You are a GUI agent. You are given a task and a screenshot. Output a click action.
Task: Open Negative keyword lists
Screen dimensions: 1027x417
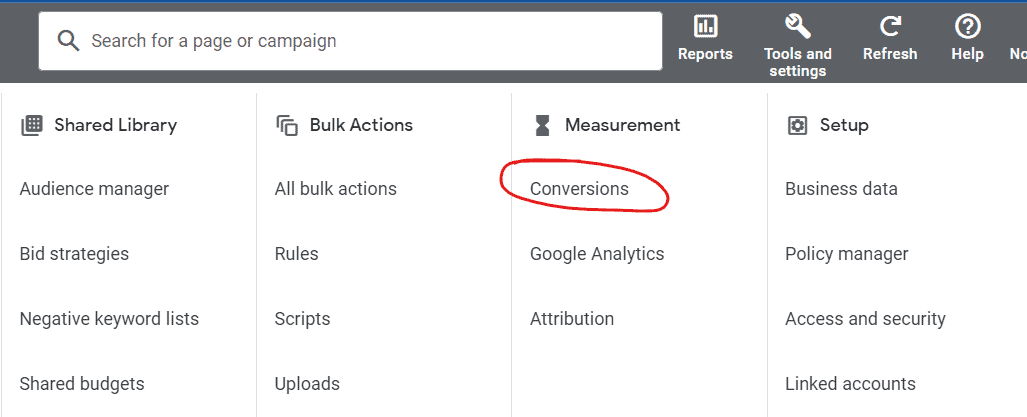tap(109, 319)
